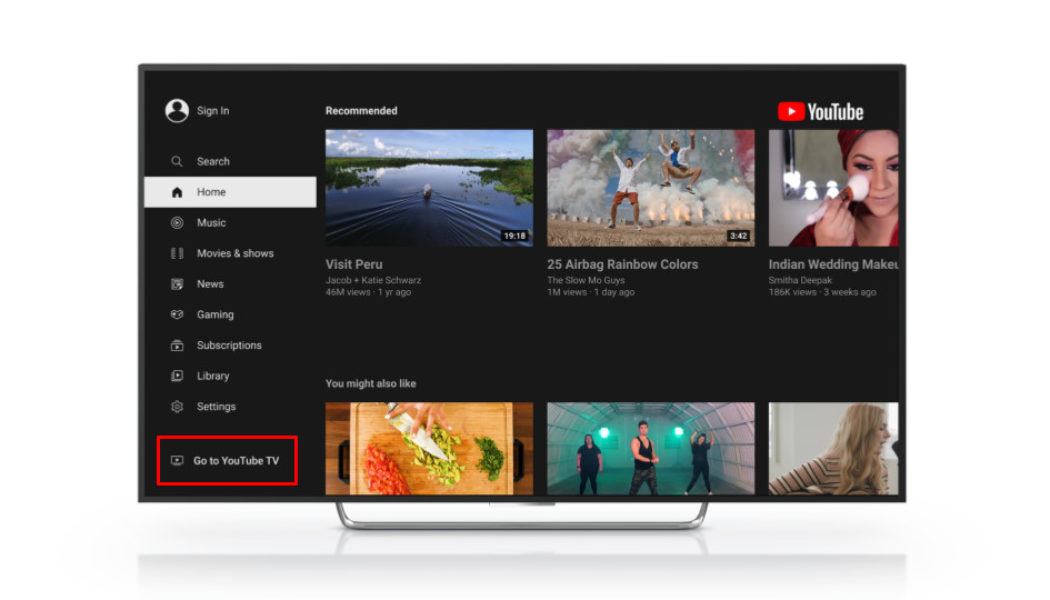Image resolution: width=1050 pixels, height=600 pixels.
Task: Open Subscriptions via its sidebar icon
Action: (176, 345)
